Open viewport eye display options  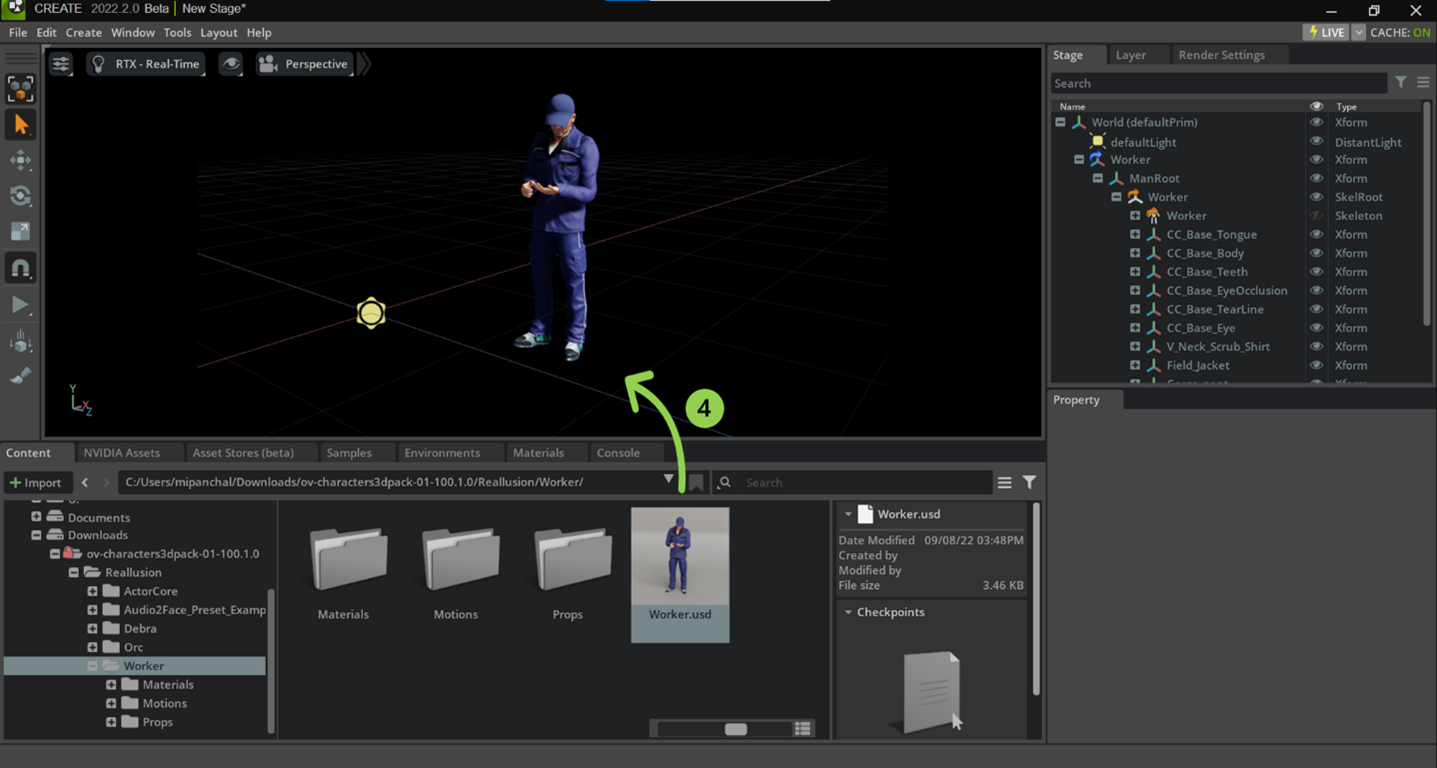[231, 64]
